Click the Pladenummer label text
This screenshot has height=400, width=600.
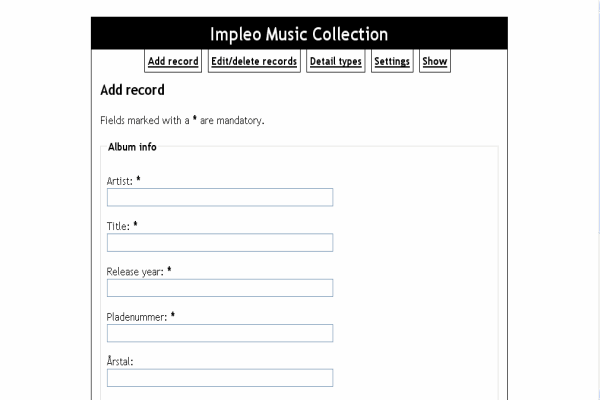(x=137, y=316)
